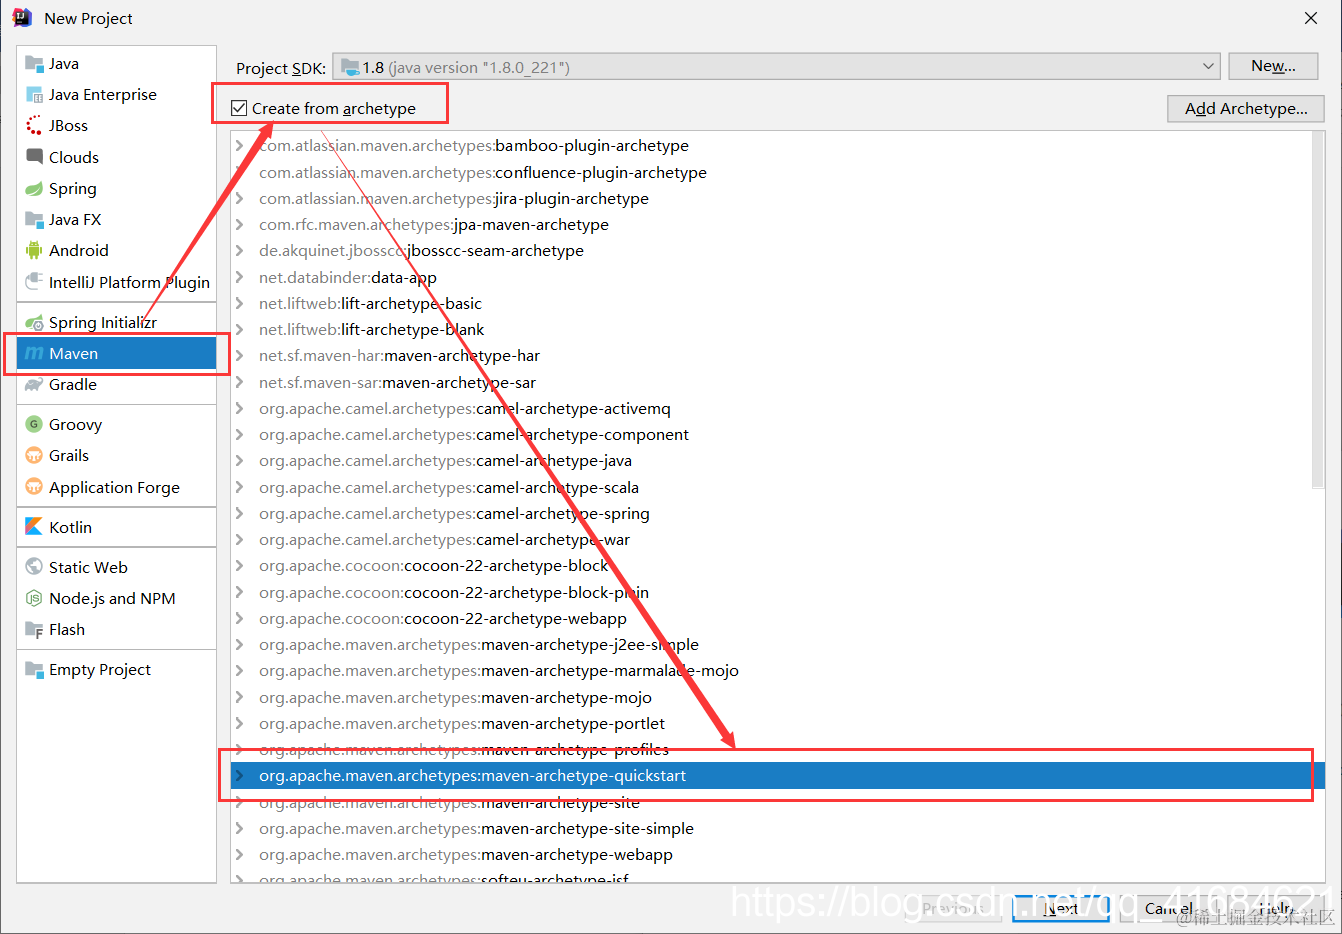
Task: Click the Grails icon
Action: (34, 456)
